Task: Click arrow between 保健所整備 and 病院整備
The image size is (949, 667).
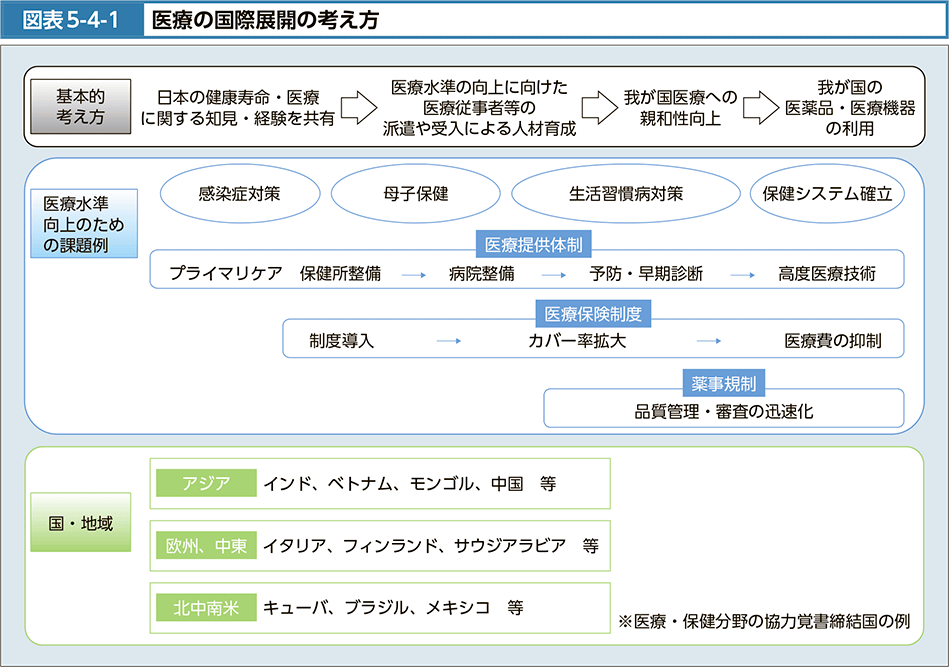Action: tap(414, 273)
